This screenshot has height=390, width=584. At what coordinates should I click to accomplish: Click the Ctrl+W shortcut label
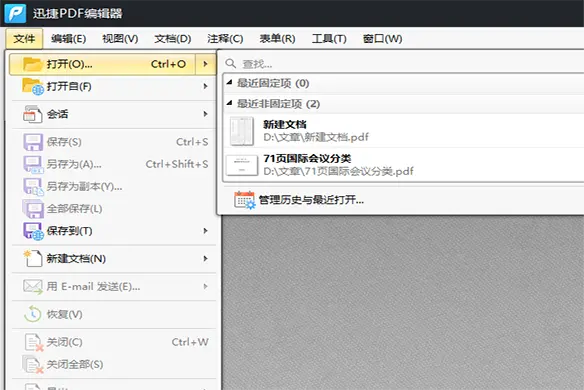click(x=190, y=342)
